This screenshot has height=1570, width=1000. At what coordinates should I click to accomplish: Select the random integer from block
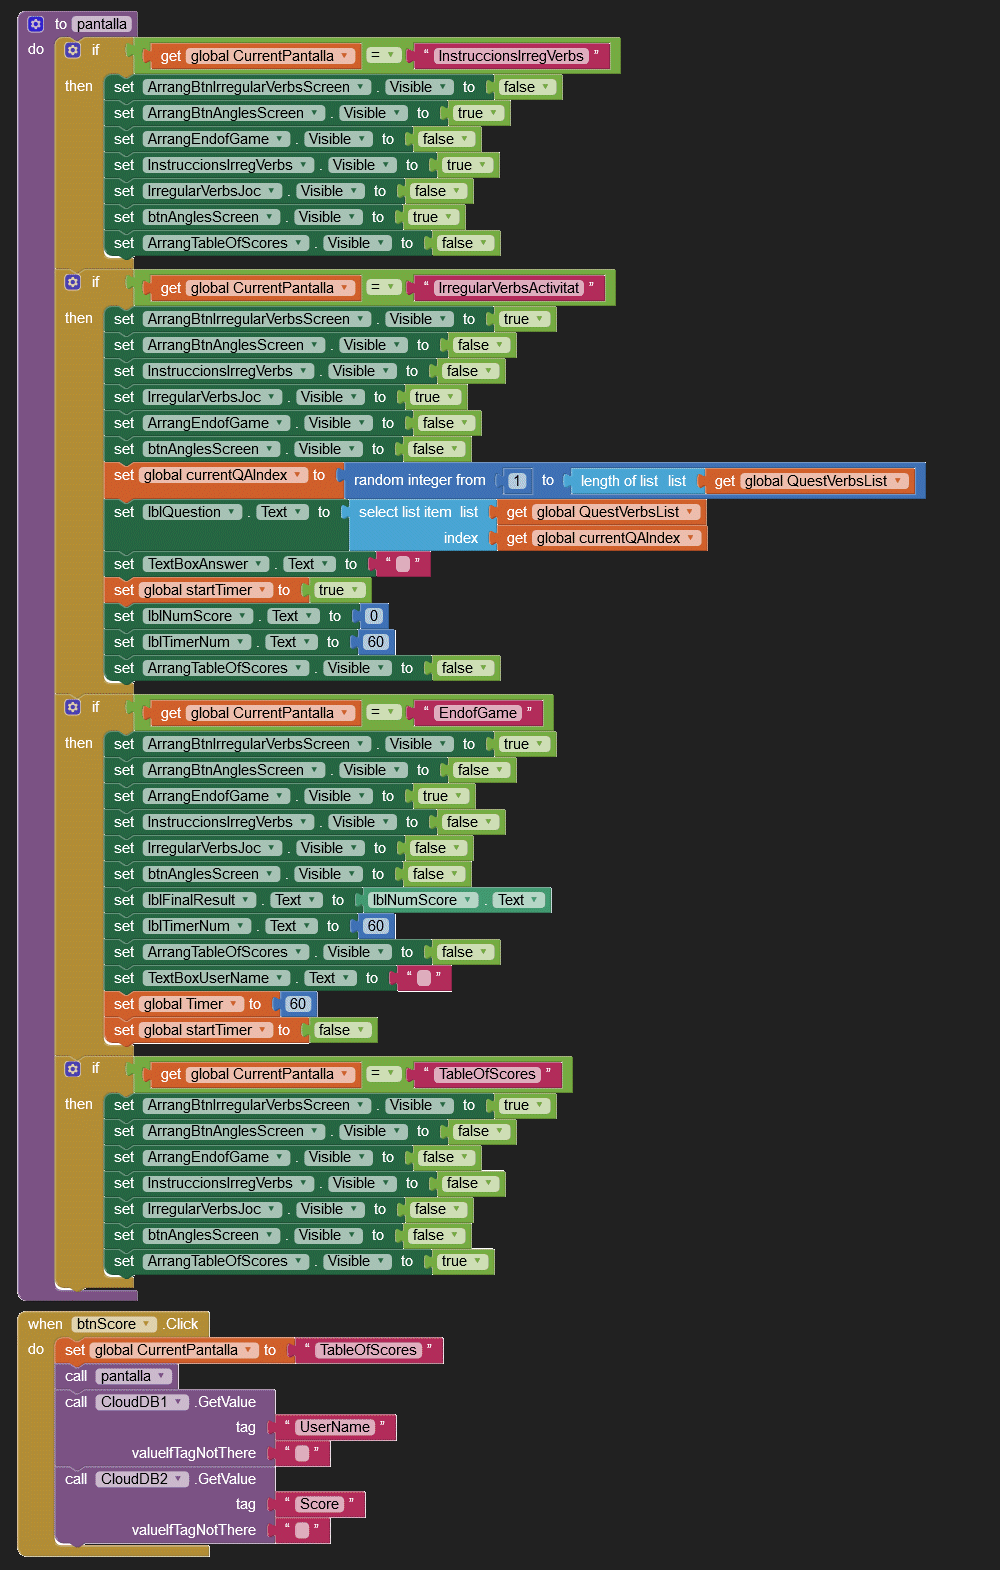(x=419, y=480)
